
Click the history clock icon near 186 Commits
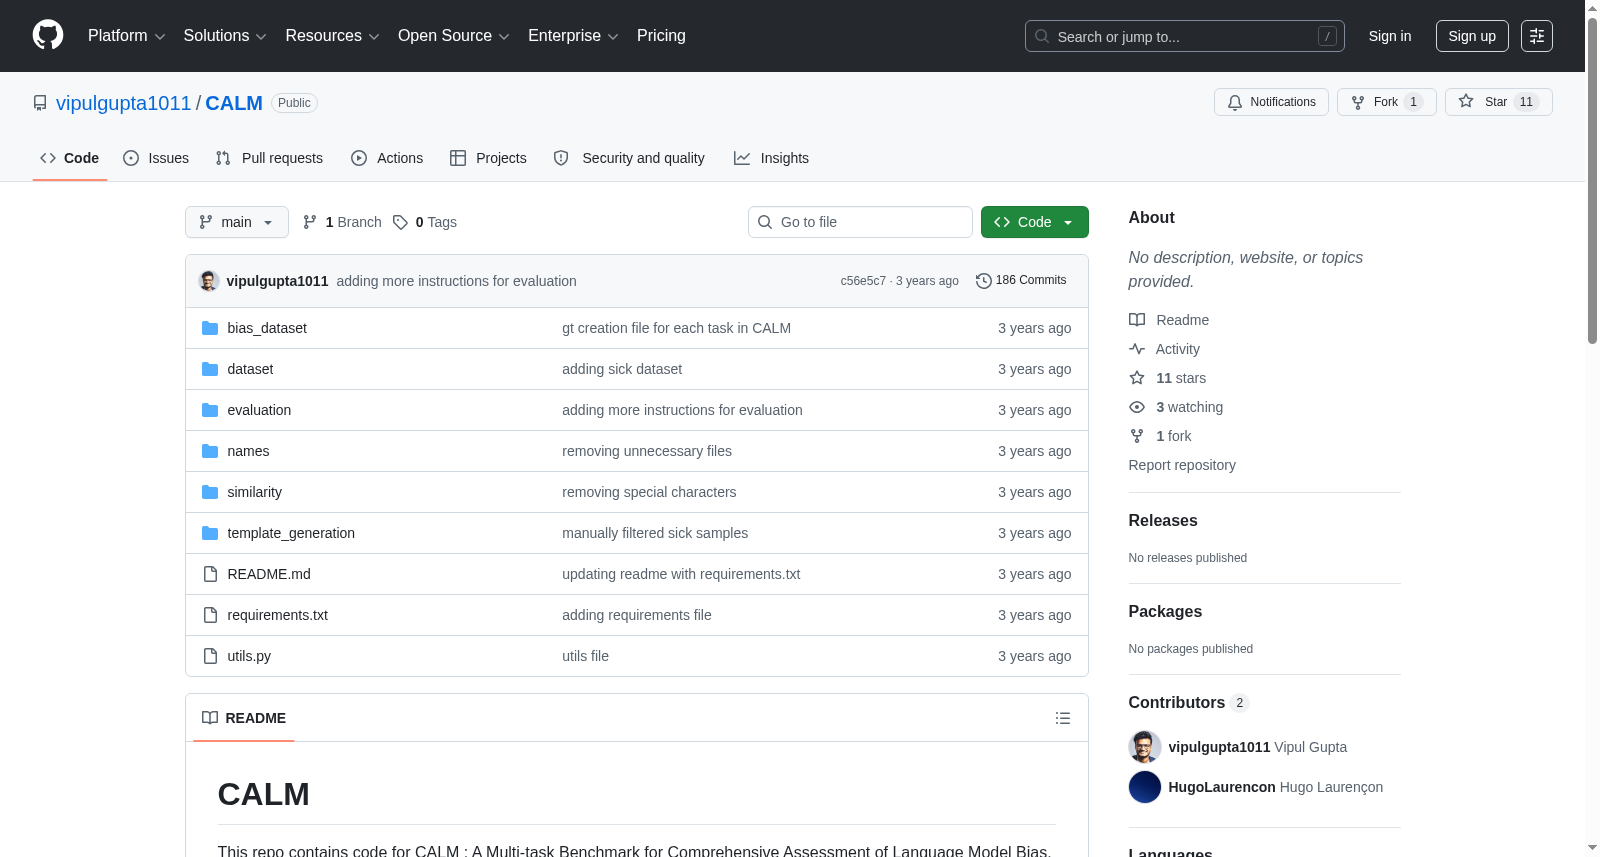pos(984,281)
